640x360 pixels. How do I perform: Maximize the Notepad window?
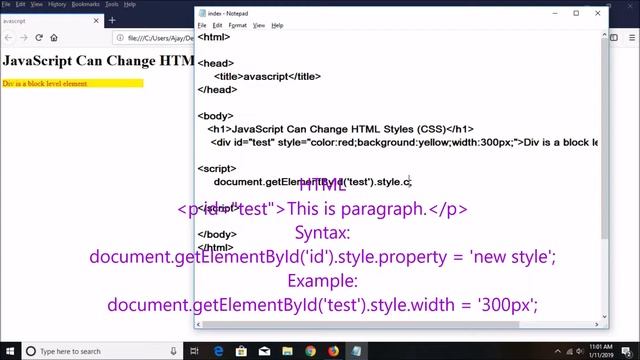[576, 13]
